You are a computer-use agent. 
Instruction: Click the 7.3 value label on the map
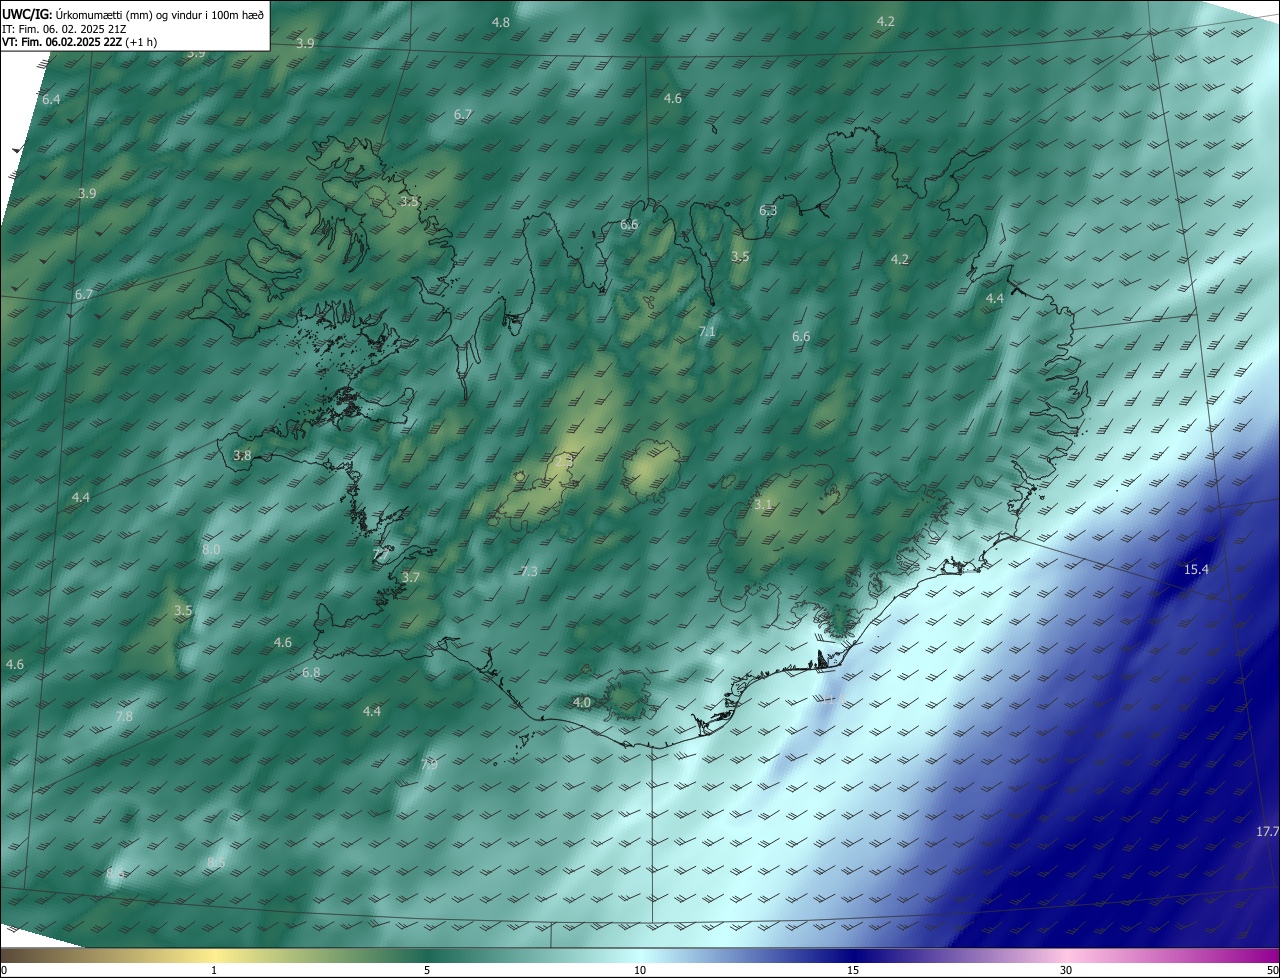(x=529, y=571)
